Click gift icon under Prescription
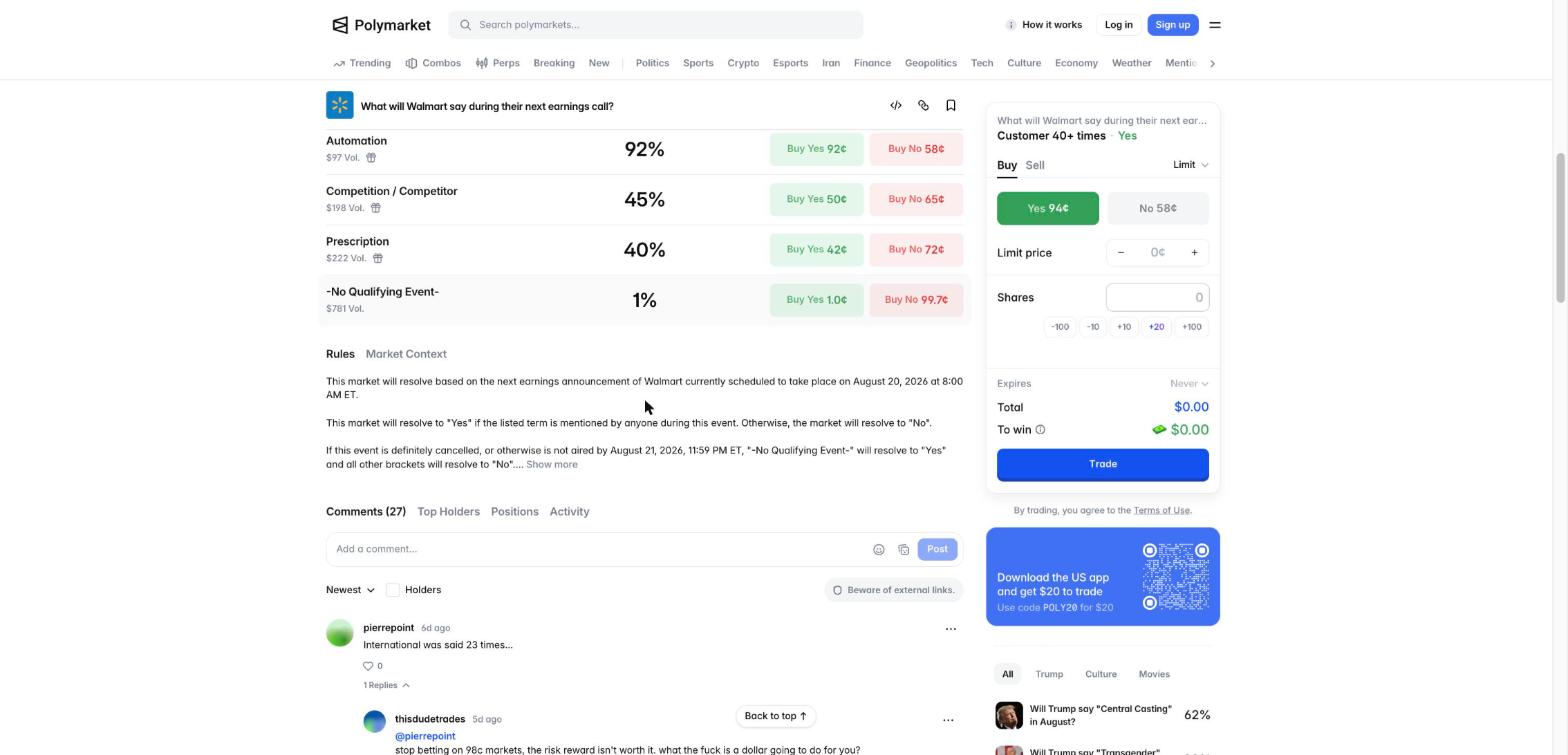 378,258
